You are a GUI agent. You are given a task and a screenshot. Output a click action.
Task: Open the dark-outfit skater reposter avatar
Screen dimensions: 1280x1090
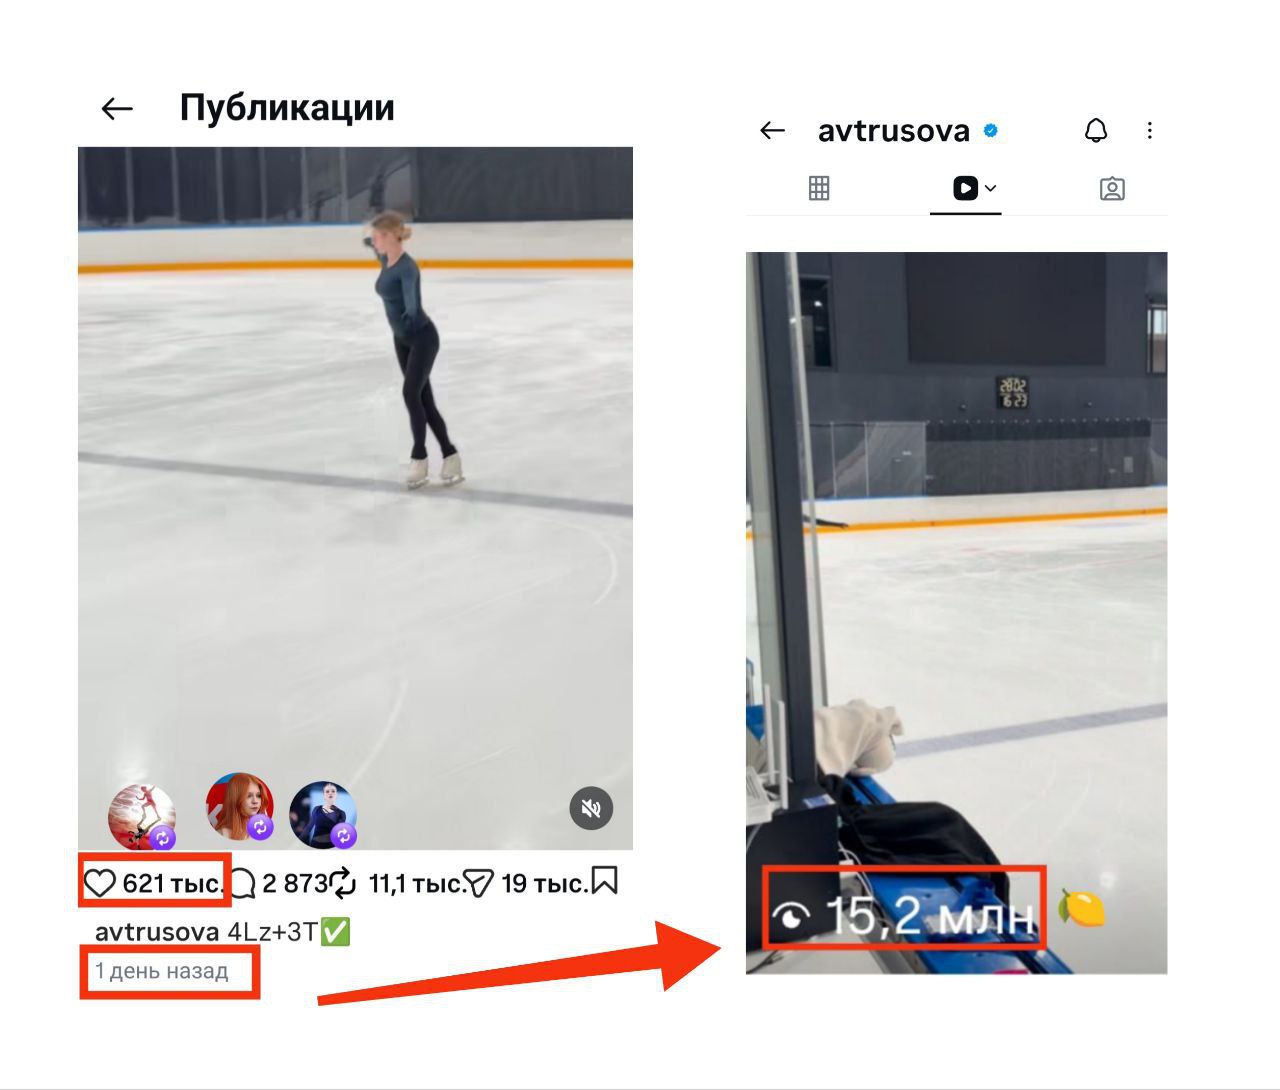click(x=323, y=814)
